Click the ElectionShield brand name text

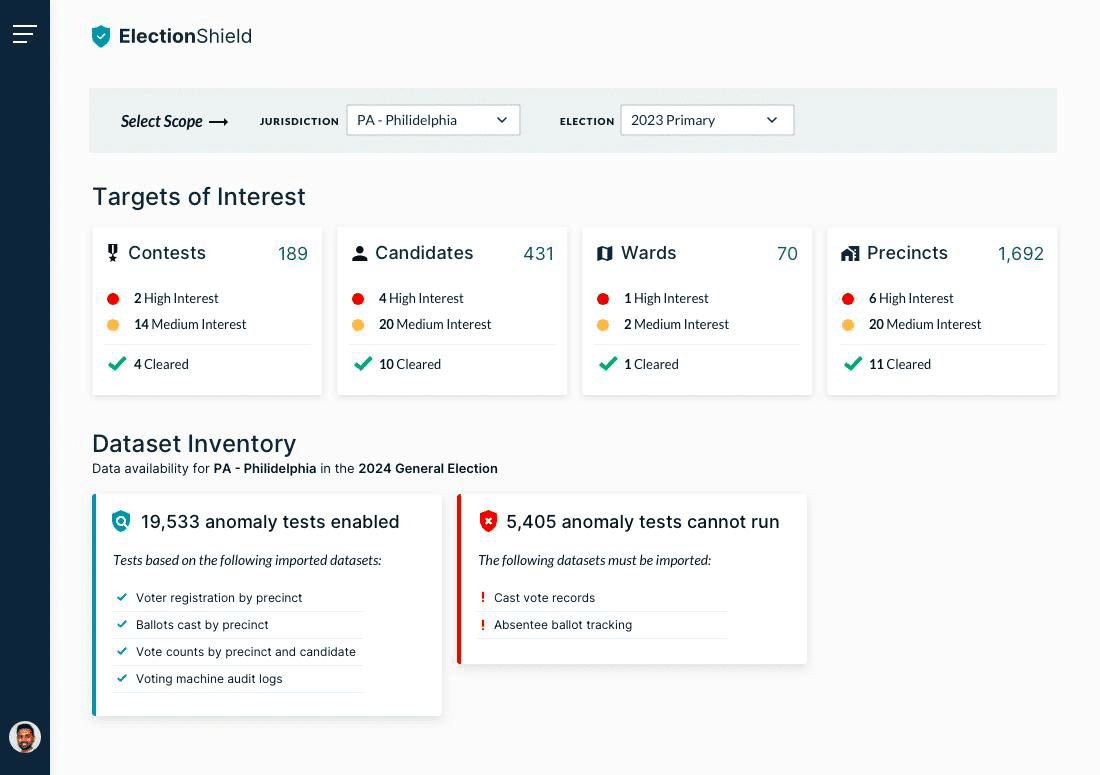pyautogui.click(x=185, y=36)
